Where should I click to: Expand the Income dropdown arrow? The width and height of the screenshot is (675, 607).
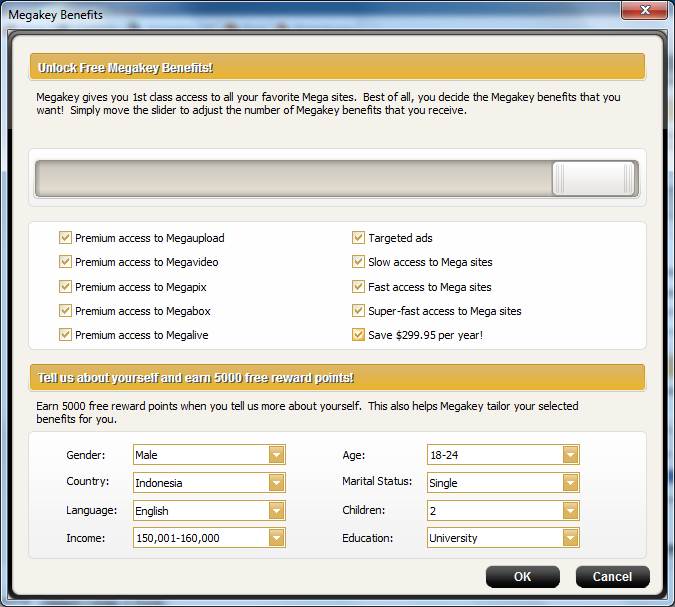tap(276, 538)
